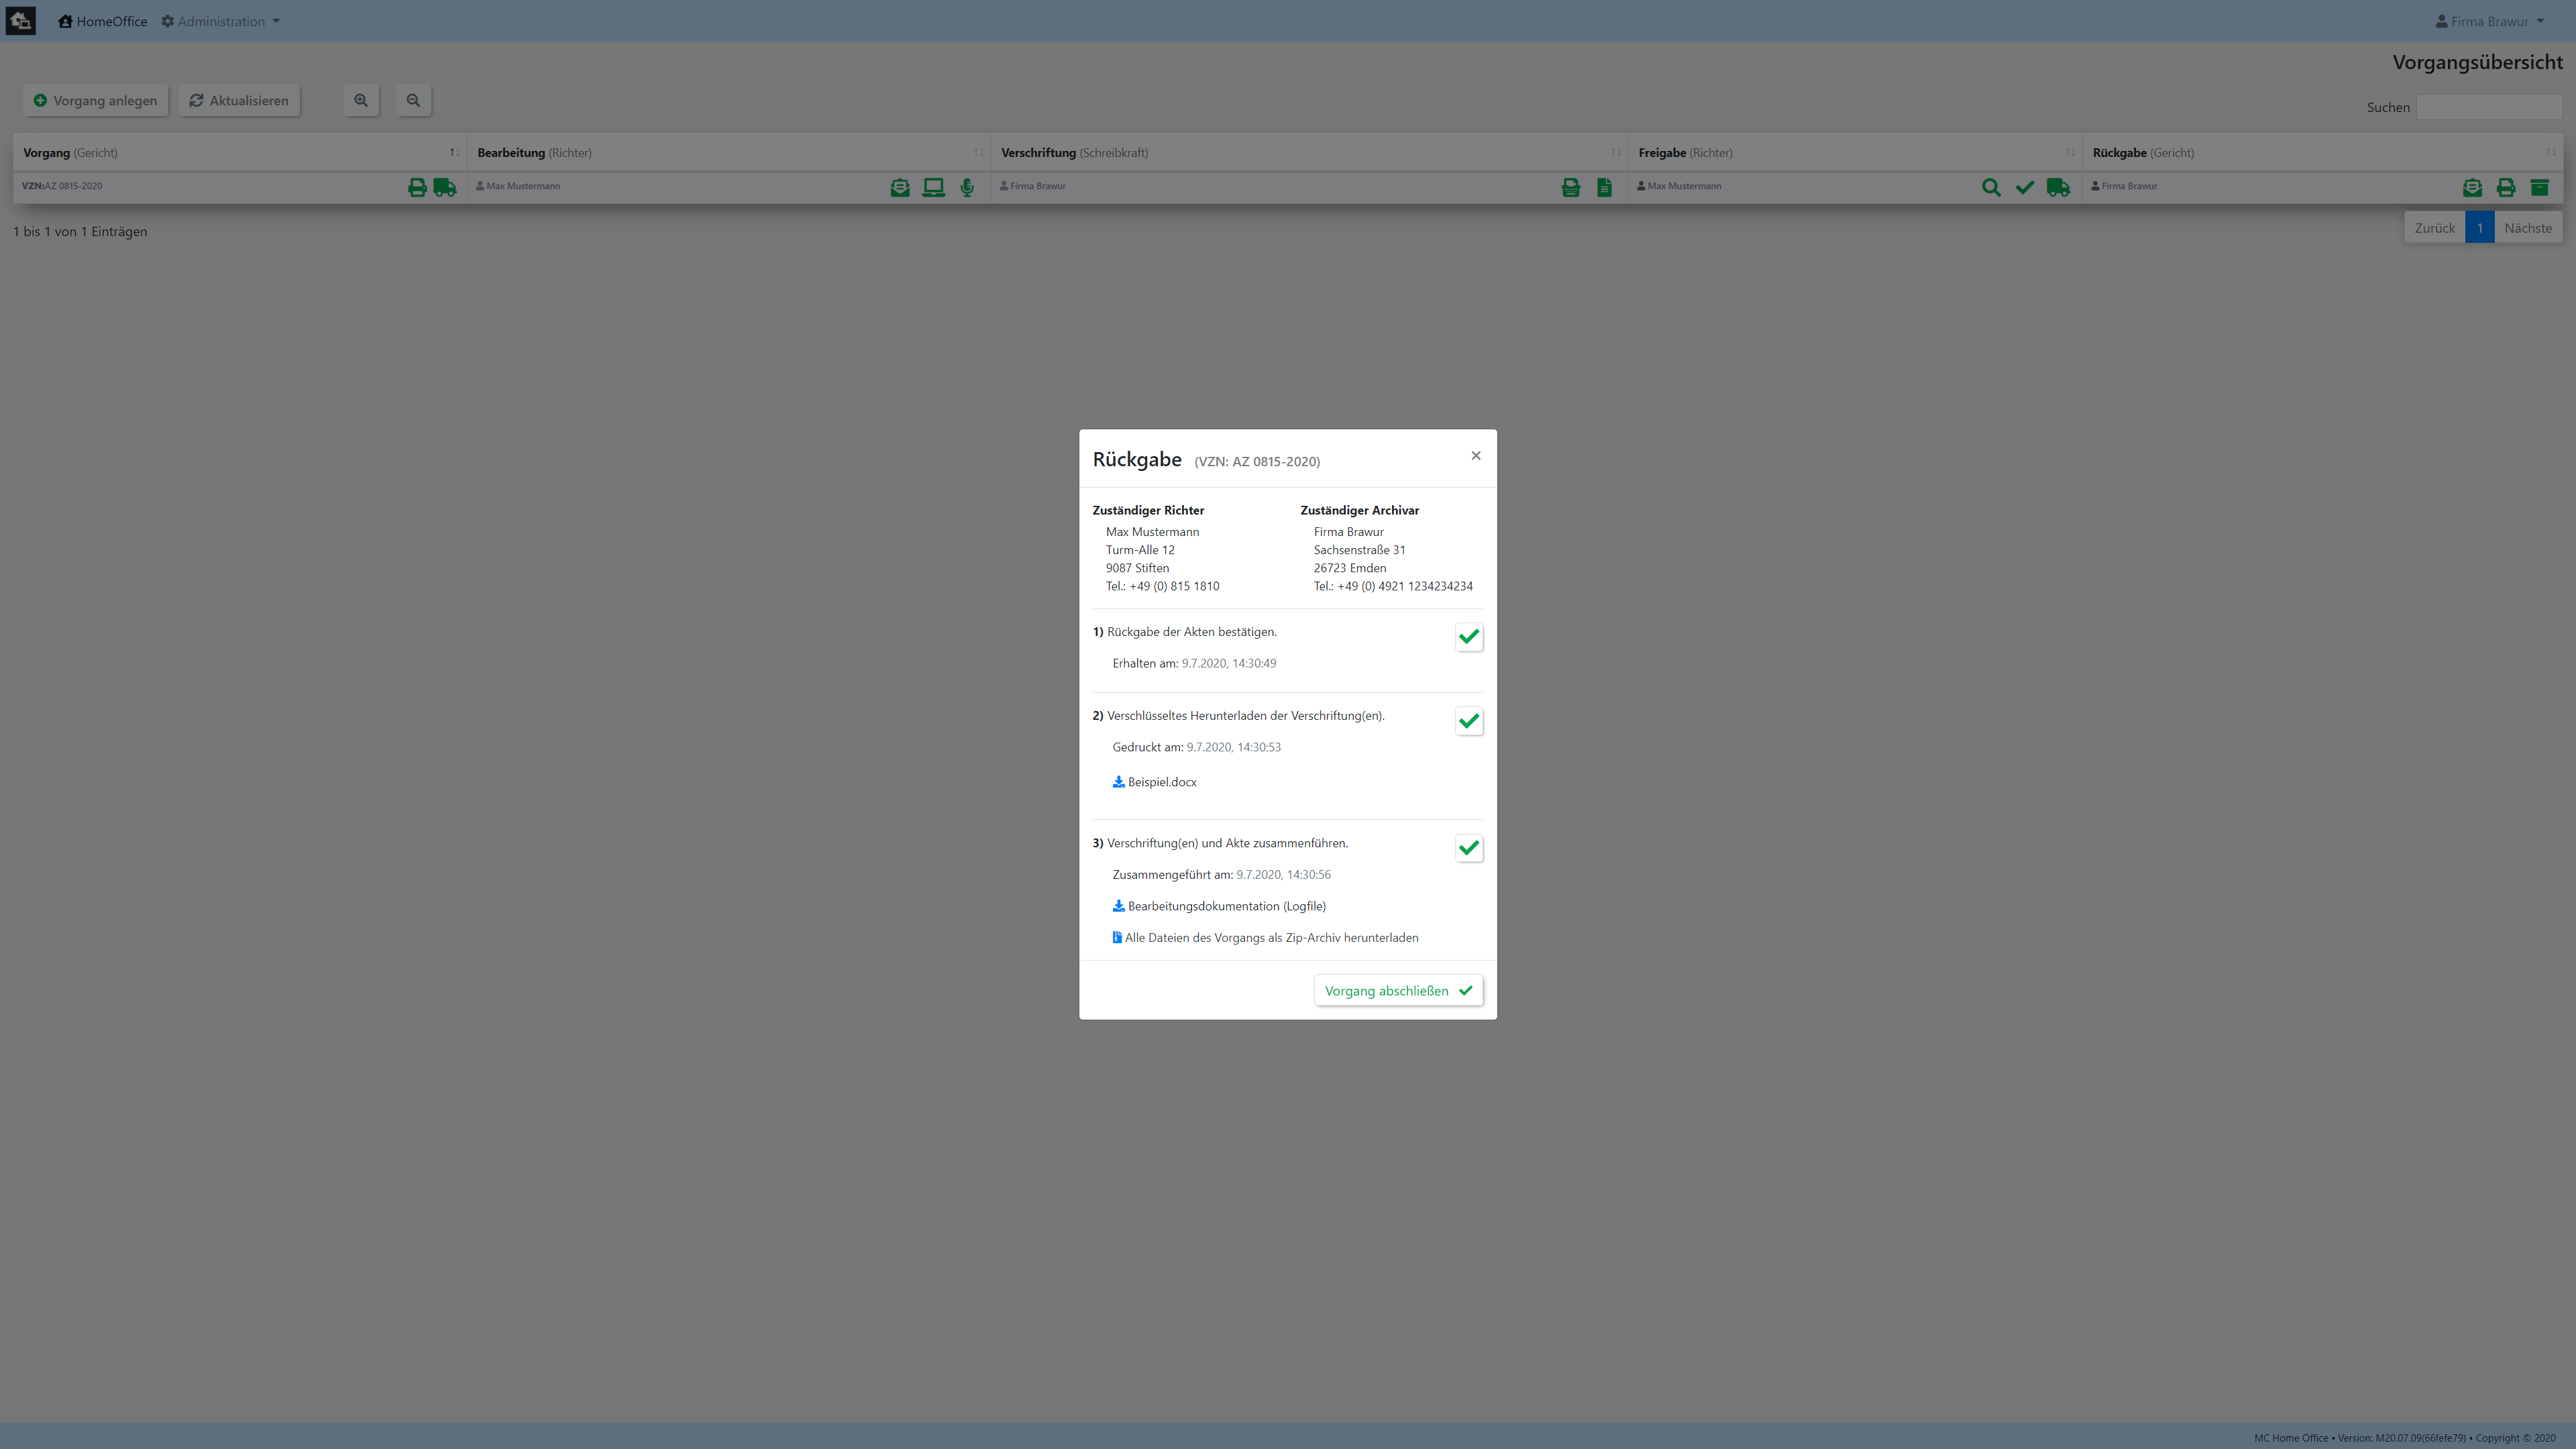2576x1449 pixels.
Task: Click the Vorgang abschließen button
Action: coord(1398,990)
